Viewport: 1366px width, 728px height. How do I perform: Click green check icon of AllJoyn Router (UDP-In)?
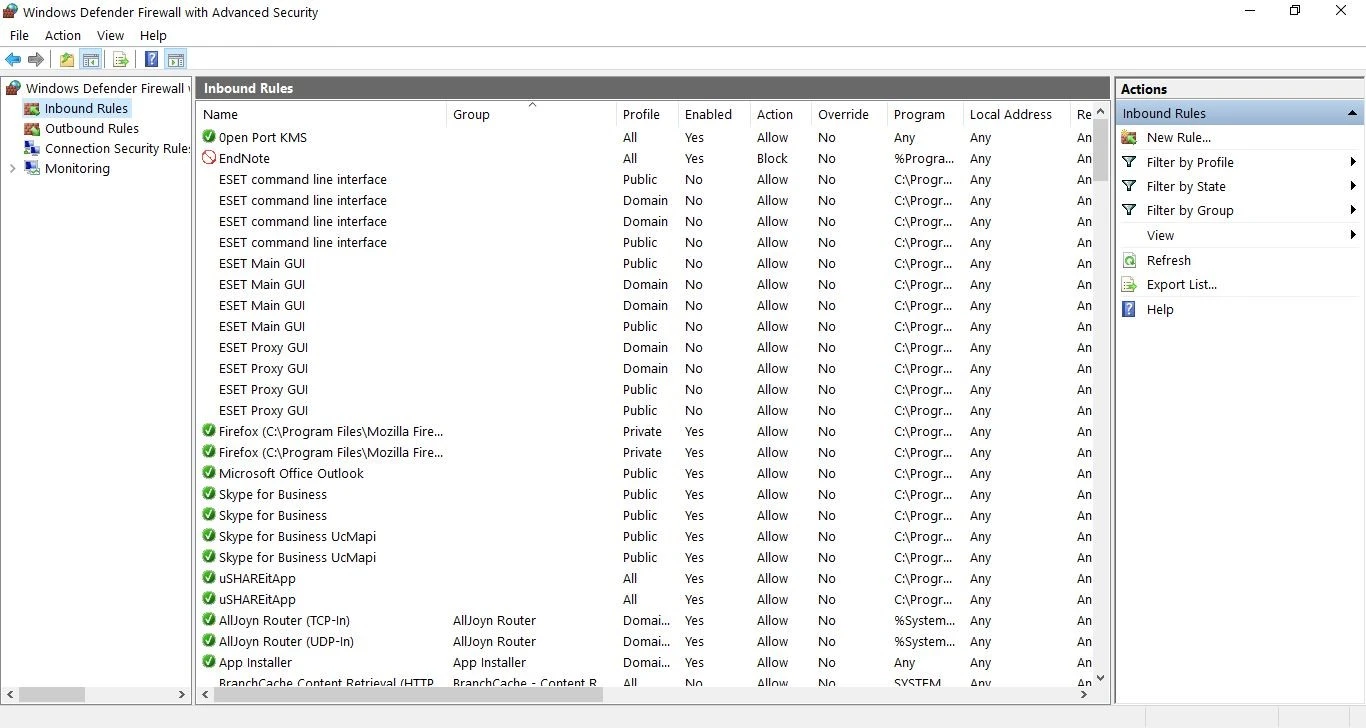pos(209,641)
